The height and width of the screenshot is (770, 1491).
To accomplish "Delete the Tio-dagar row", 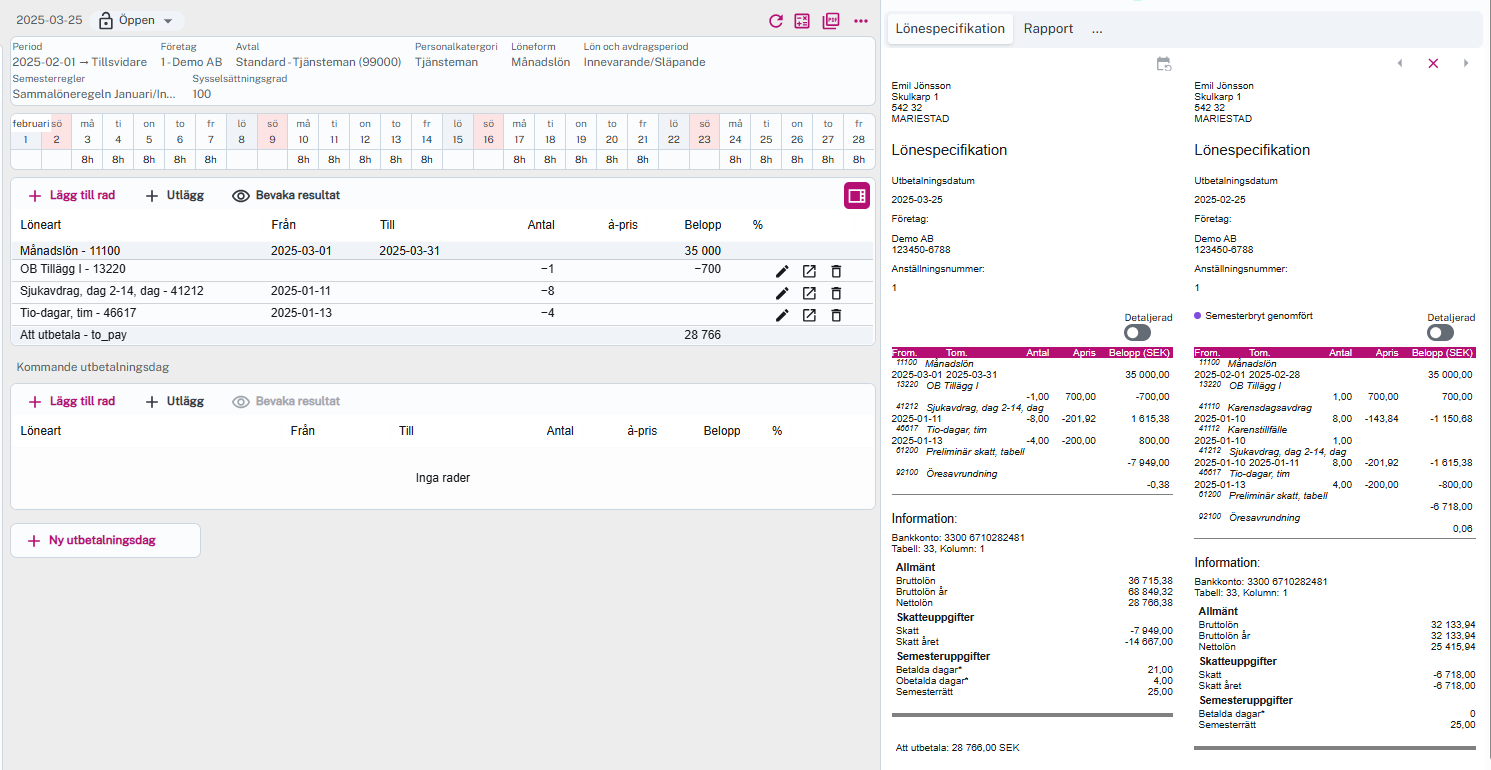I will [x=836, y=315].
